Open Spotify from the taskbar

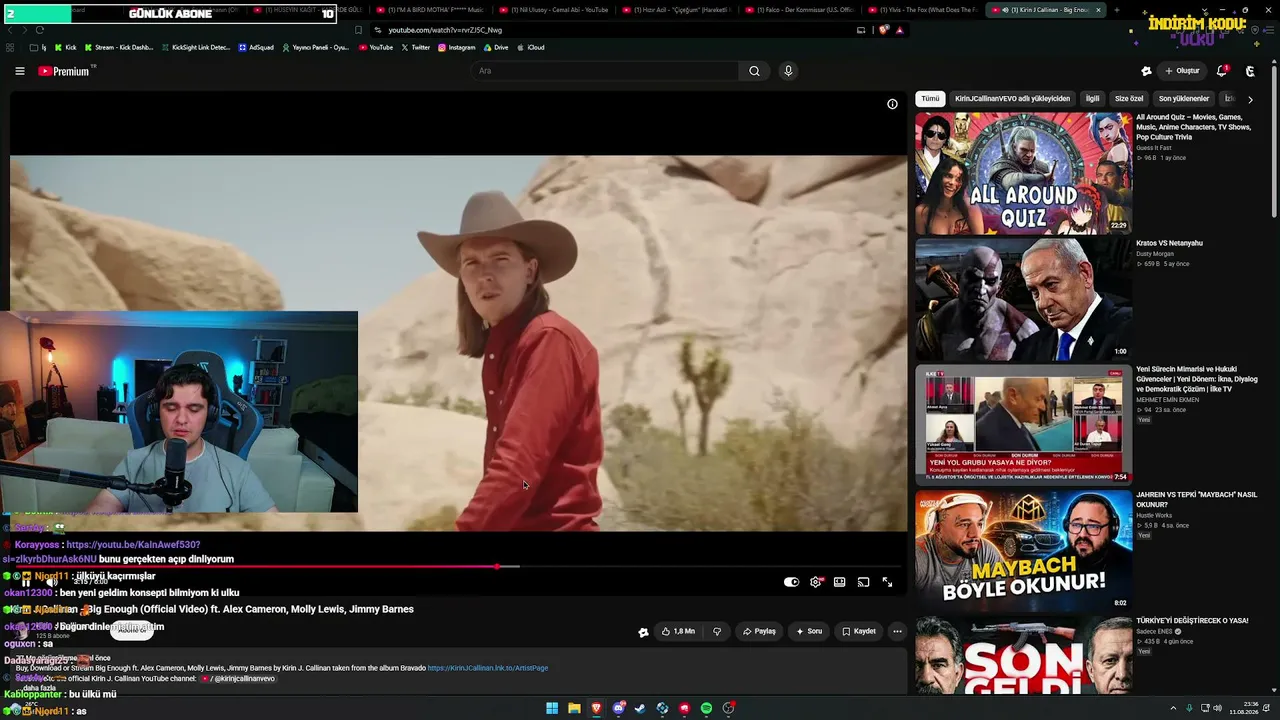(x=706, y=709)
